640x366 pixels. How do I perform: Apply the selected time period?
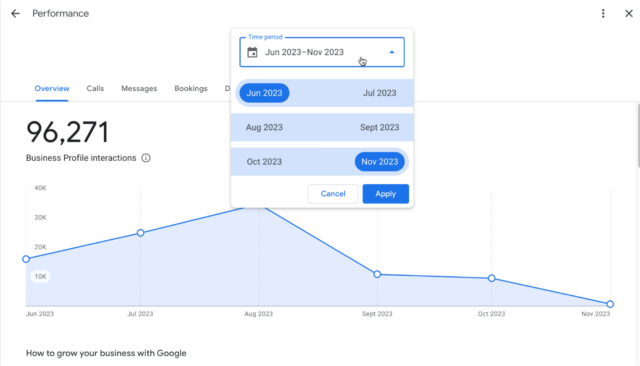[x=386, y=194]
